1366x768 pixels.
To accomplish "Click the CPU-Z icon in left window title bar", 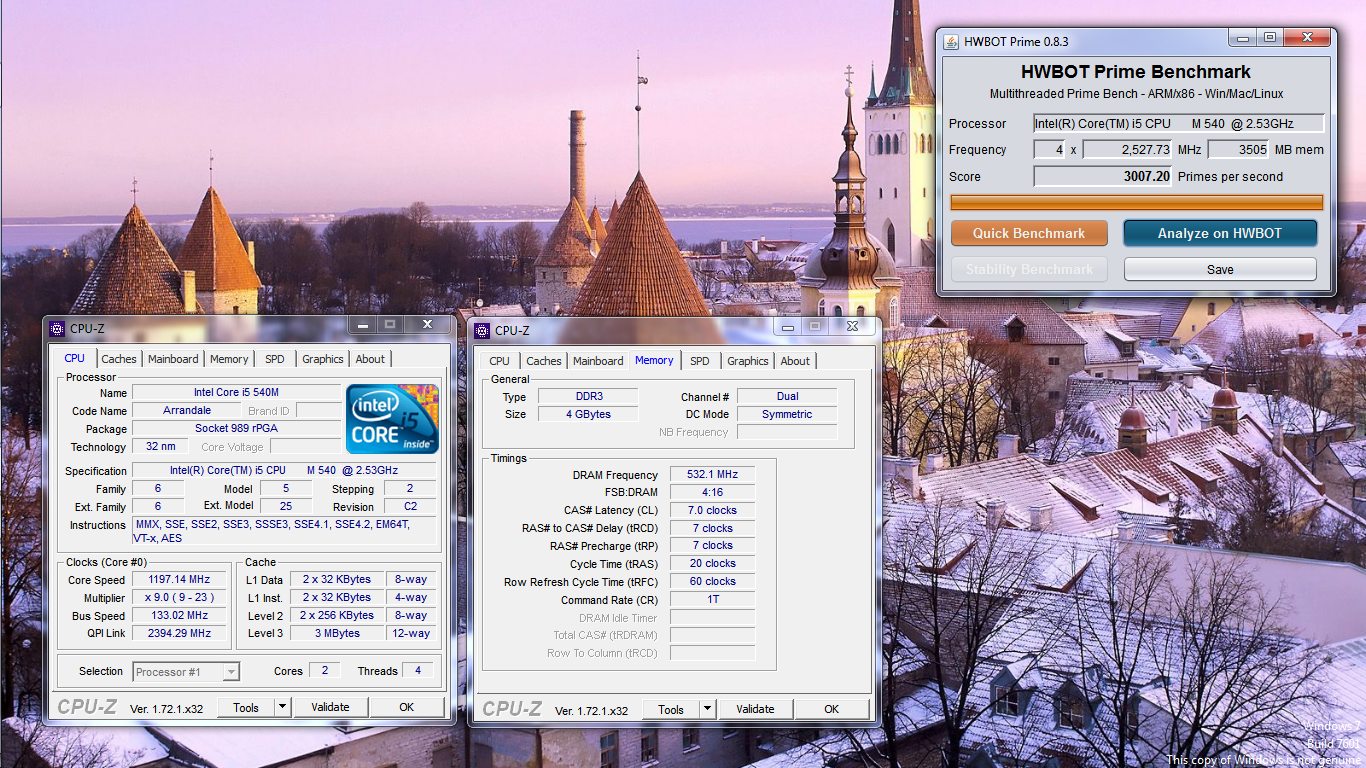I will pyautogui.click(x=58, y=328).
